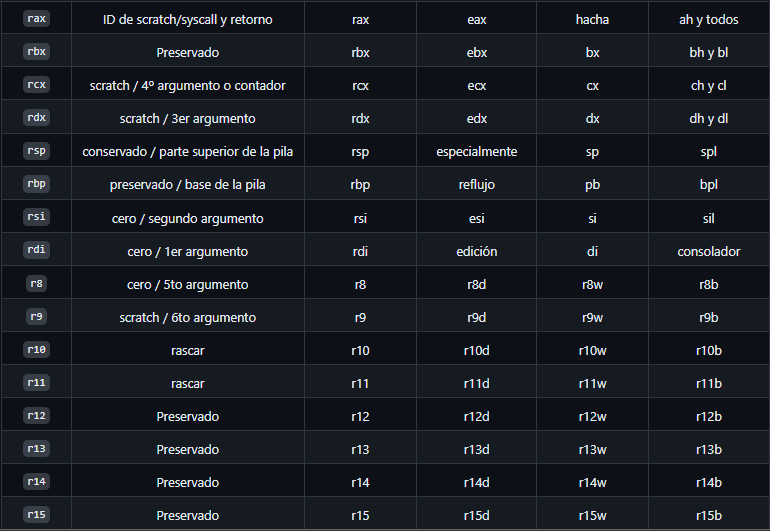Click the rsp code badge
The height and width of the screenshot is (531, 770).
36,150
